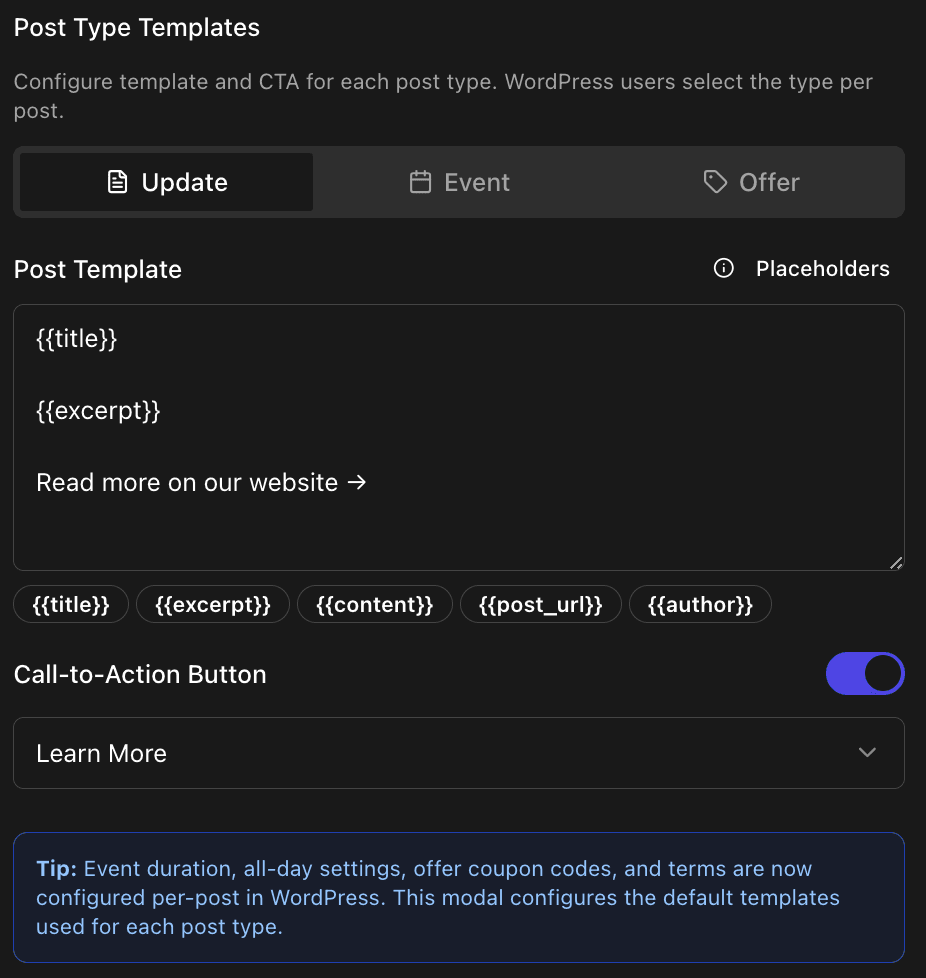The image size is (926, 978).
Task: Select the {{excerpt}} placeholder chip
Action: click(212, 604)
